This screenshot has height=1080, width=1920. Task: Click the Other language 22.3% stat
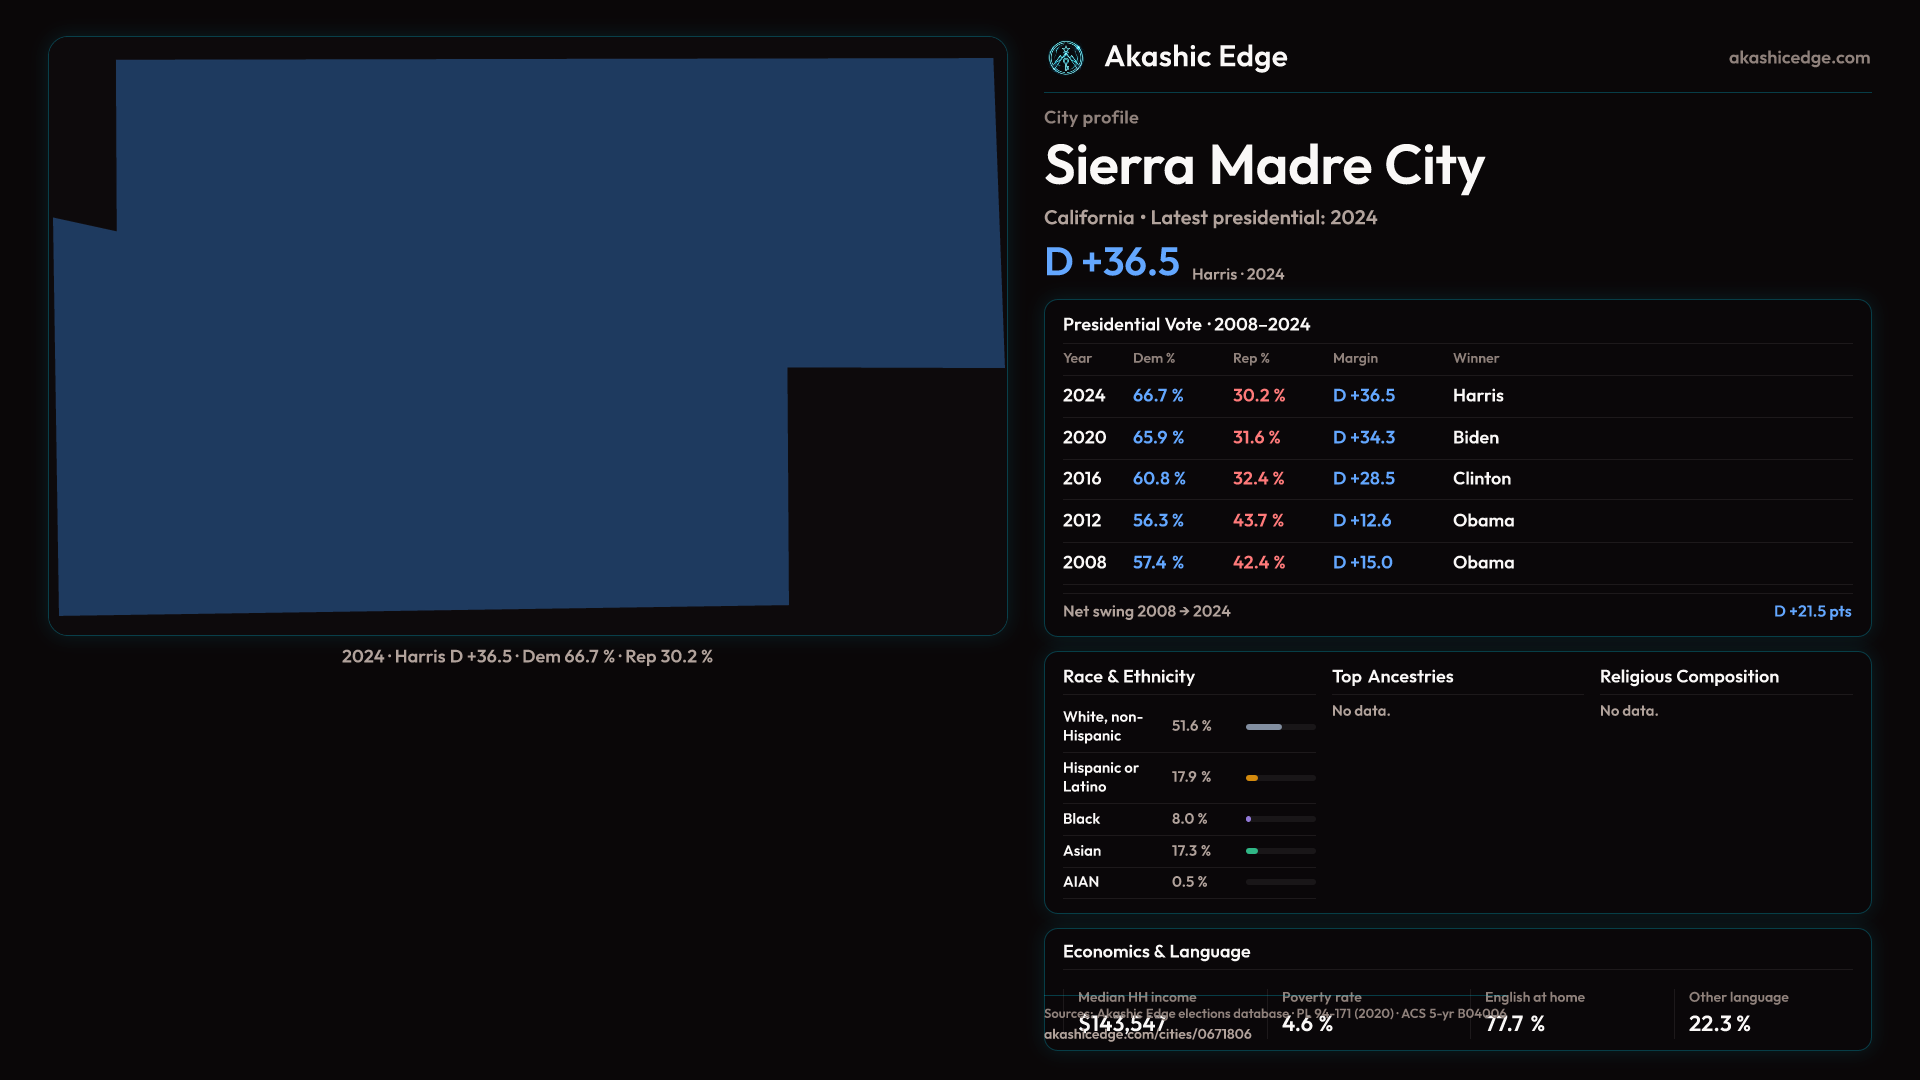tap(1719, 1024)
